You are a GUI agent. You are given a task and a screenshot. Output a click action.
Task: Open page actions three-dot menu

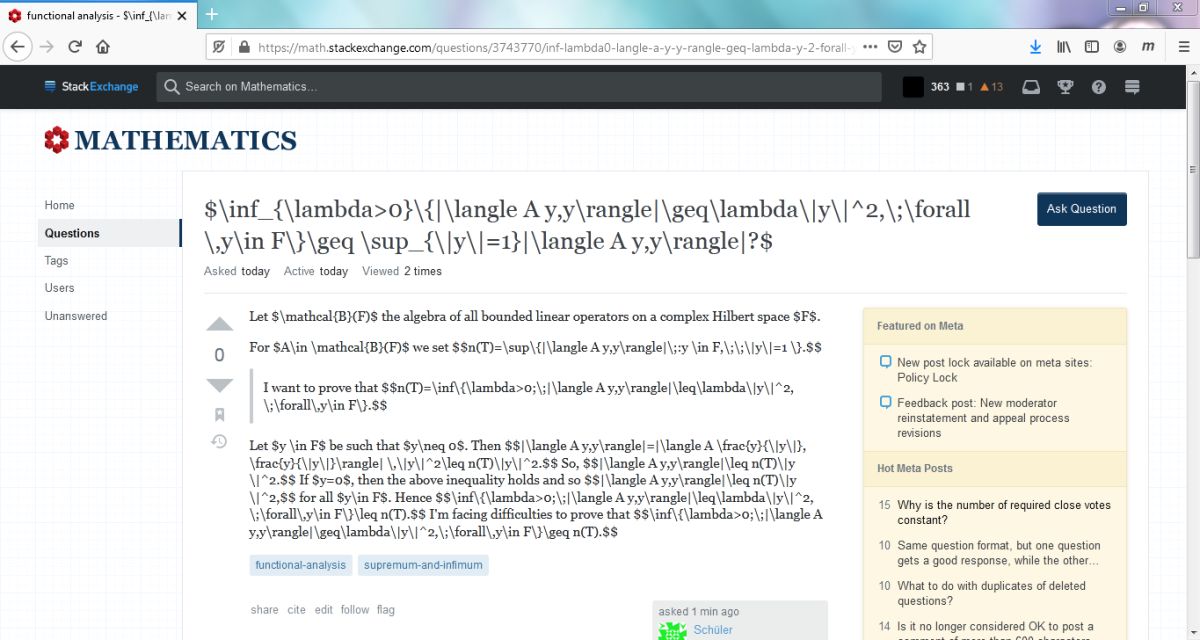(x=871, y=47)
